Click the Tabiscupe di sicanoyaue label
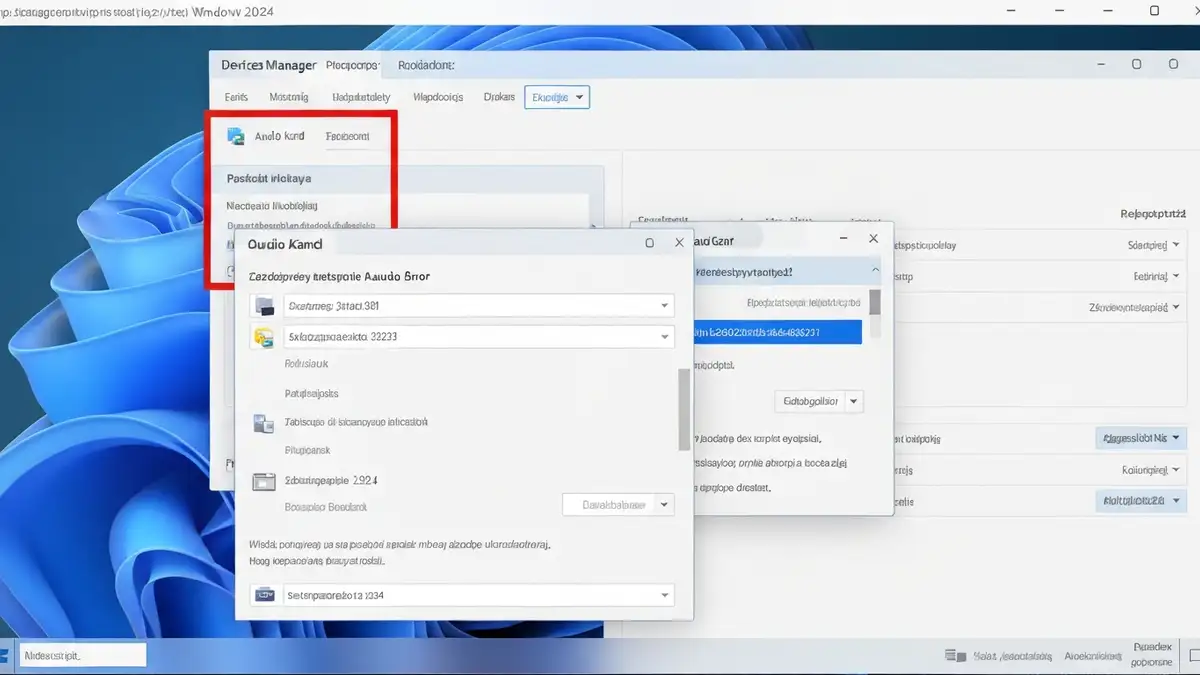The height and width of the screenshot is (675, 1200). click(357, 423)
